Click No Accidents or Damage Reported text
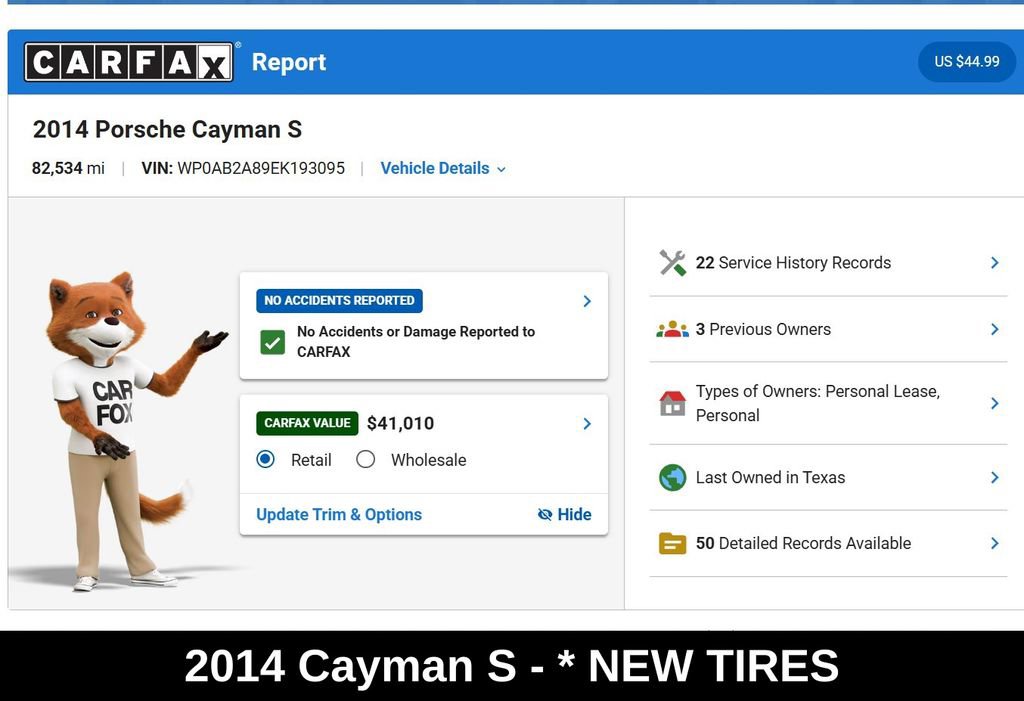This screenshot has height=701, width=1024. [415, 342]
